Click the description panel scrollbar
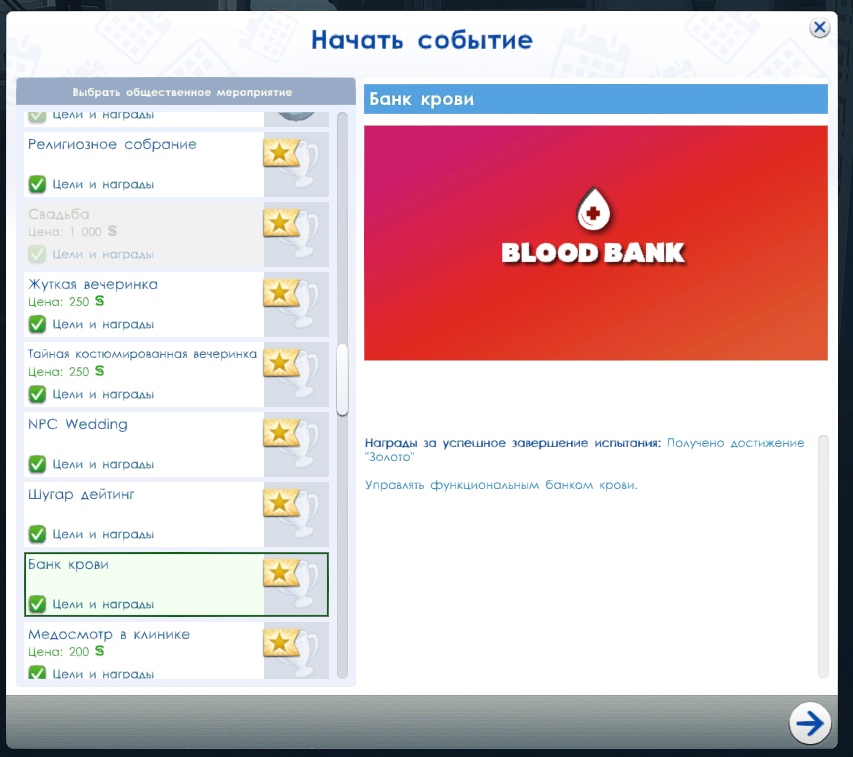The height and width of the screenshot is (757, 853). point(823,556)
